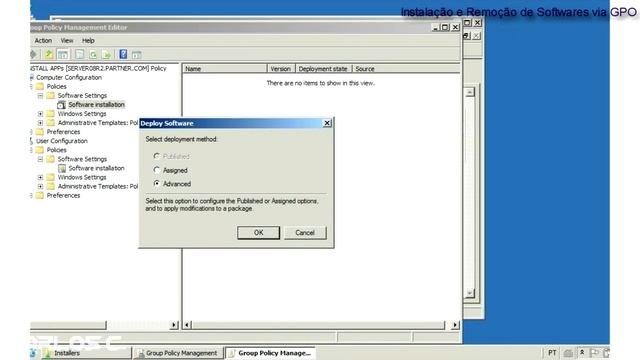This screenshot has height=360, width=640.
Task: Open the Help menu
Action: coord(88,40)
